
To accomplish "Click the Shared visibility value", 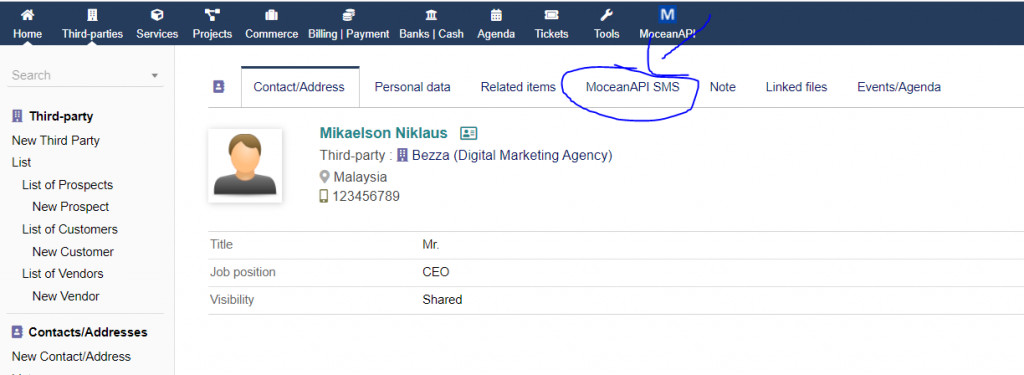I will (442, 300).
